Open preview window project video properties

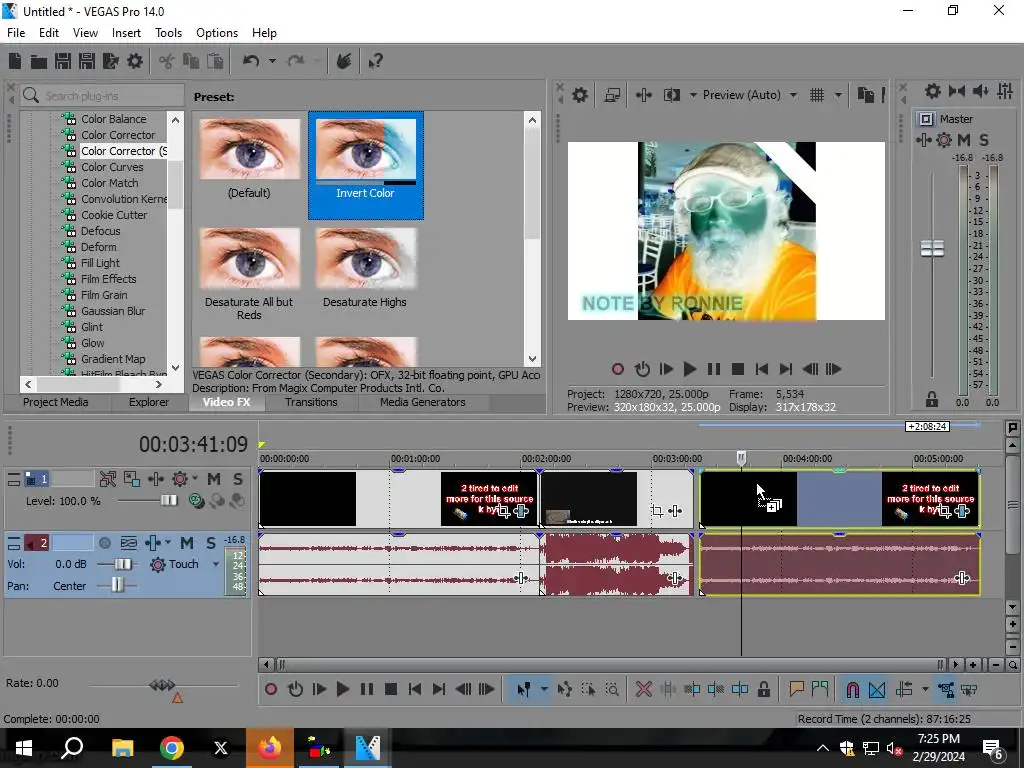tap(580, 95)
